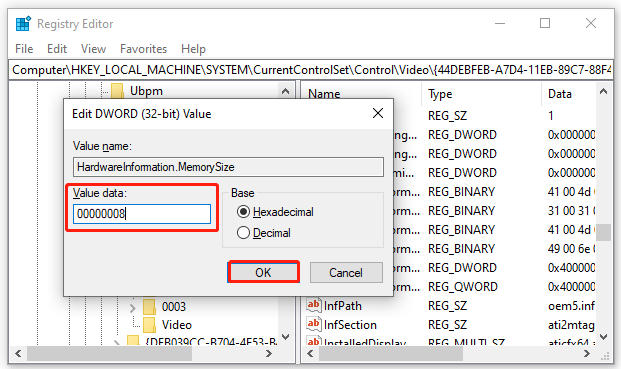The height and width of the screenshot is (369, 621).
Task: Click the REG_SZ type with data 1
Action: (448, 116)
